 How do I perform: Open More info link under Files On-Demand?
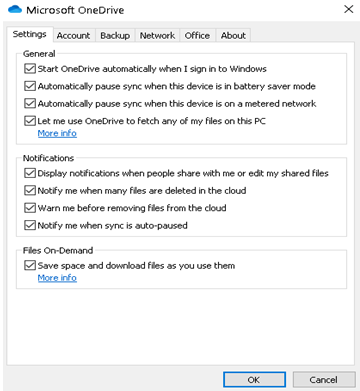point(57,278)
